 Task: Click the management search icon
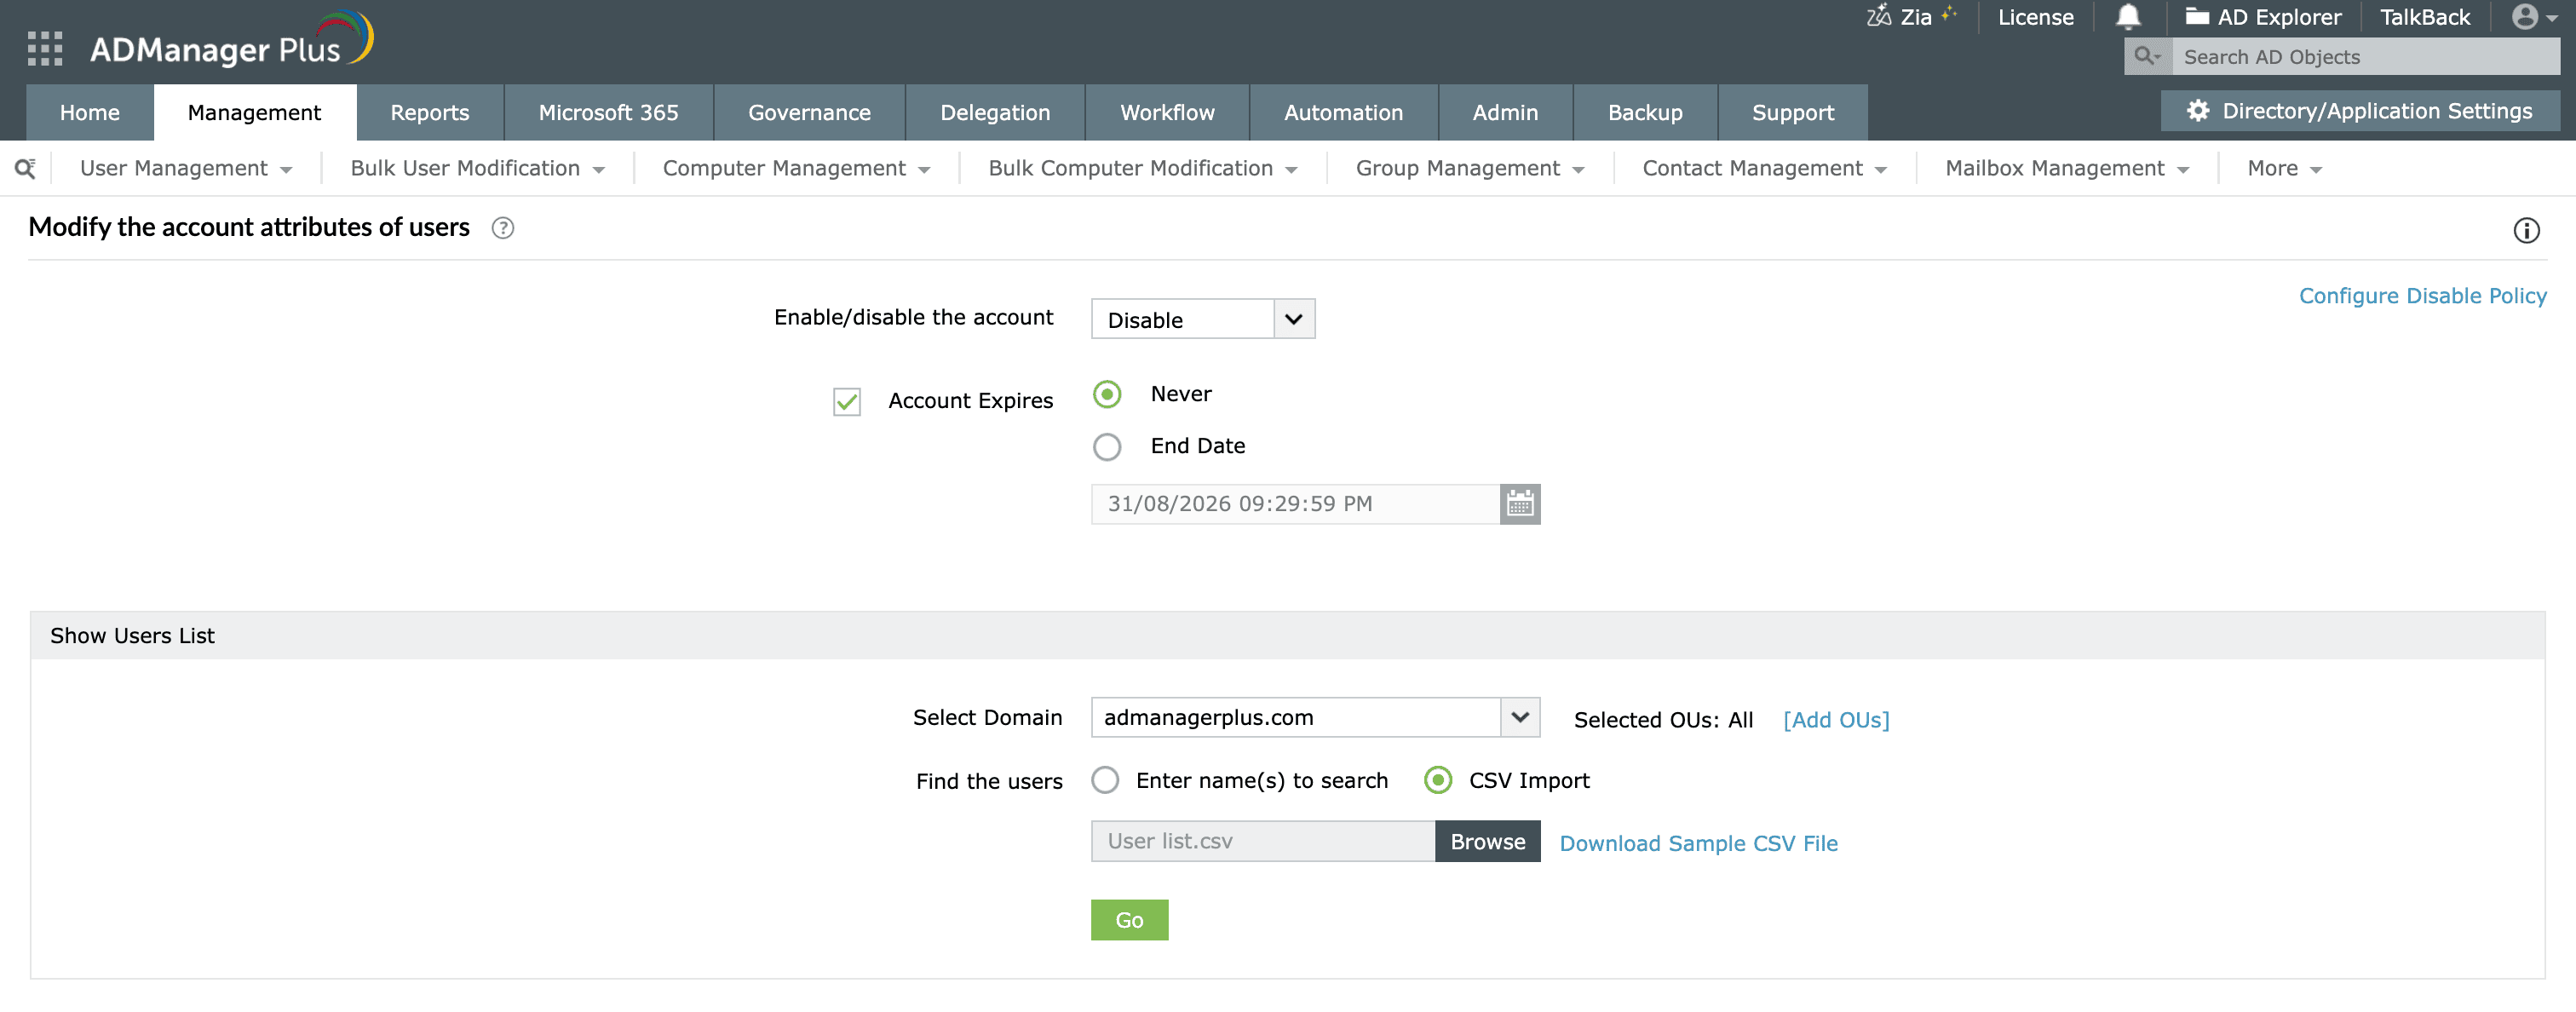point(26,168)
